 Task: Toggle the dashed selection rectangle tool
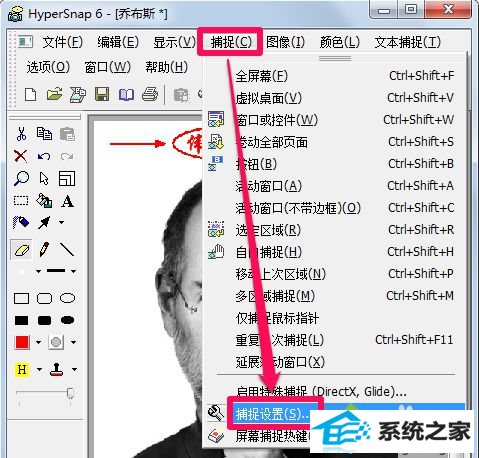(x=21, y=201)
